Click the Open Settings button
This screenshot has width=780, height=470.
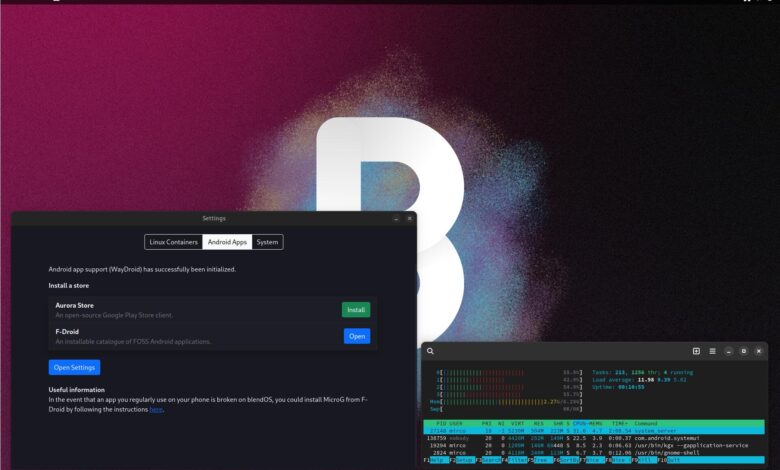click(74, 368)
